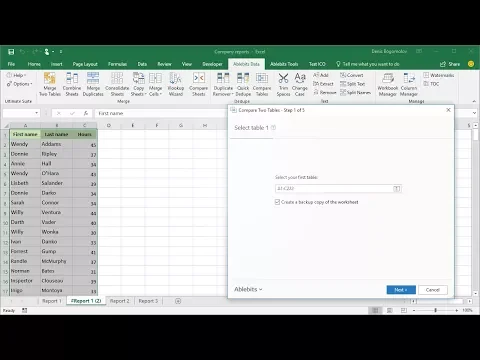Select the First name header cell
The image size is (480, 360).
coord(25,134)
